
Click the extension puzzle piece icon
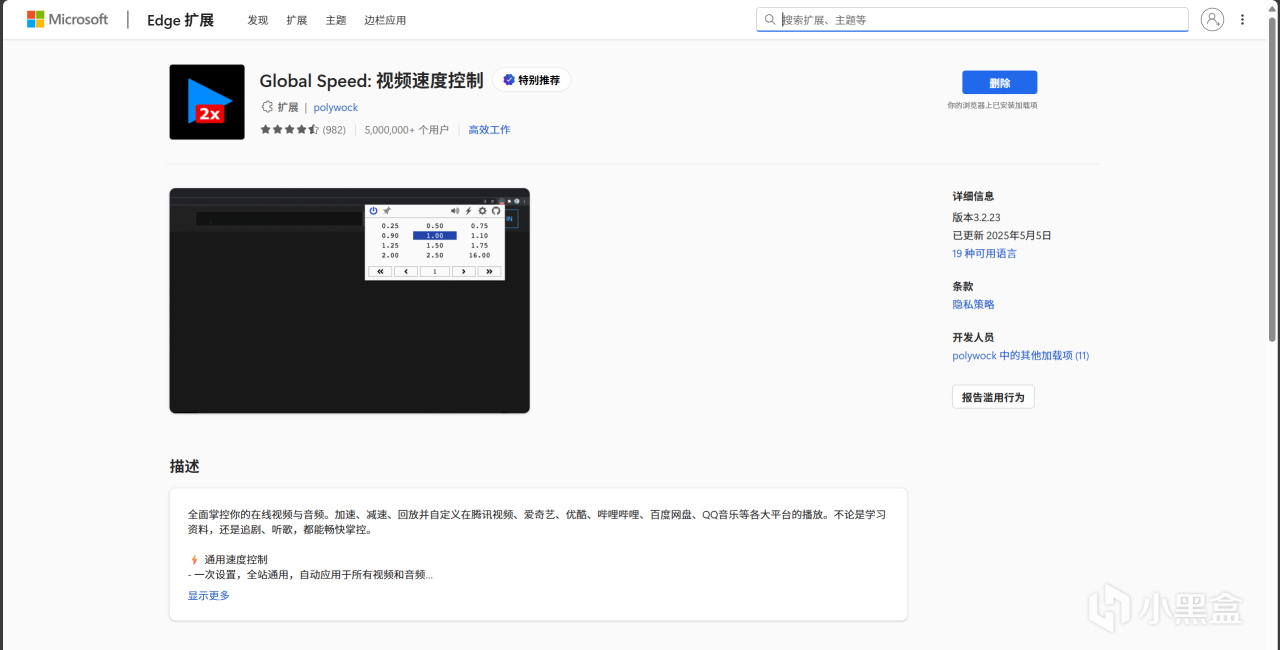(267, 107)
